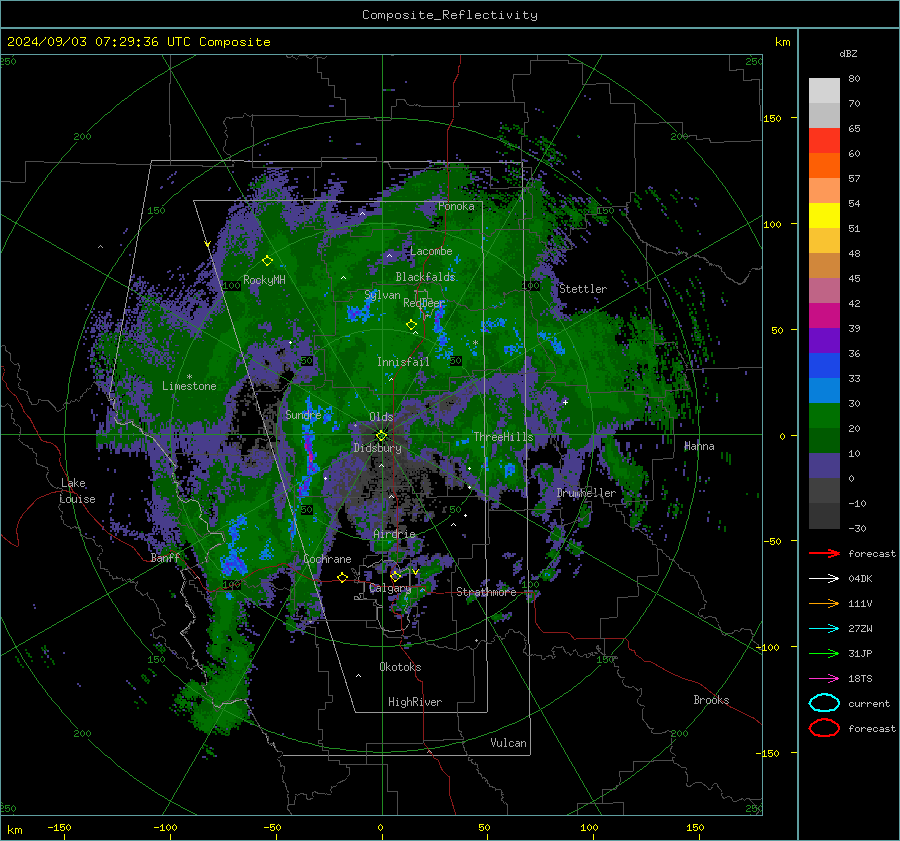This screenshot has width=900, height=841.
Task: Click the RedDeer city label
Action: 424,303
